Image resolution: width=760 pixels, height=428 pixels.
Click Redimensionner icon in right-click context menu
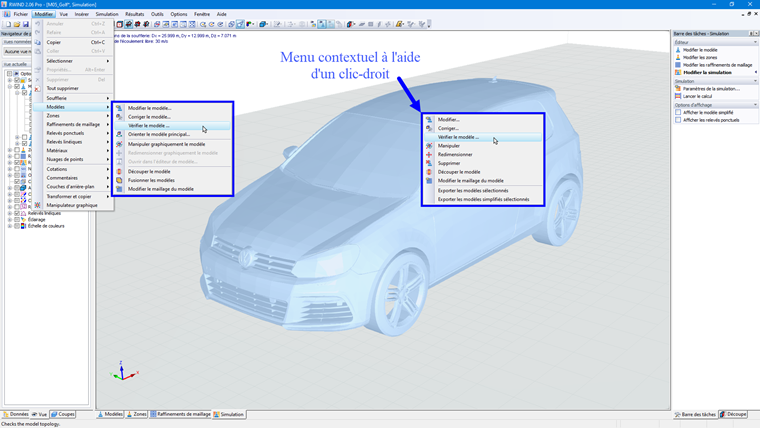tap(429, 154)
